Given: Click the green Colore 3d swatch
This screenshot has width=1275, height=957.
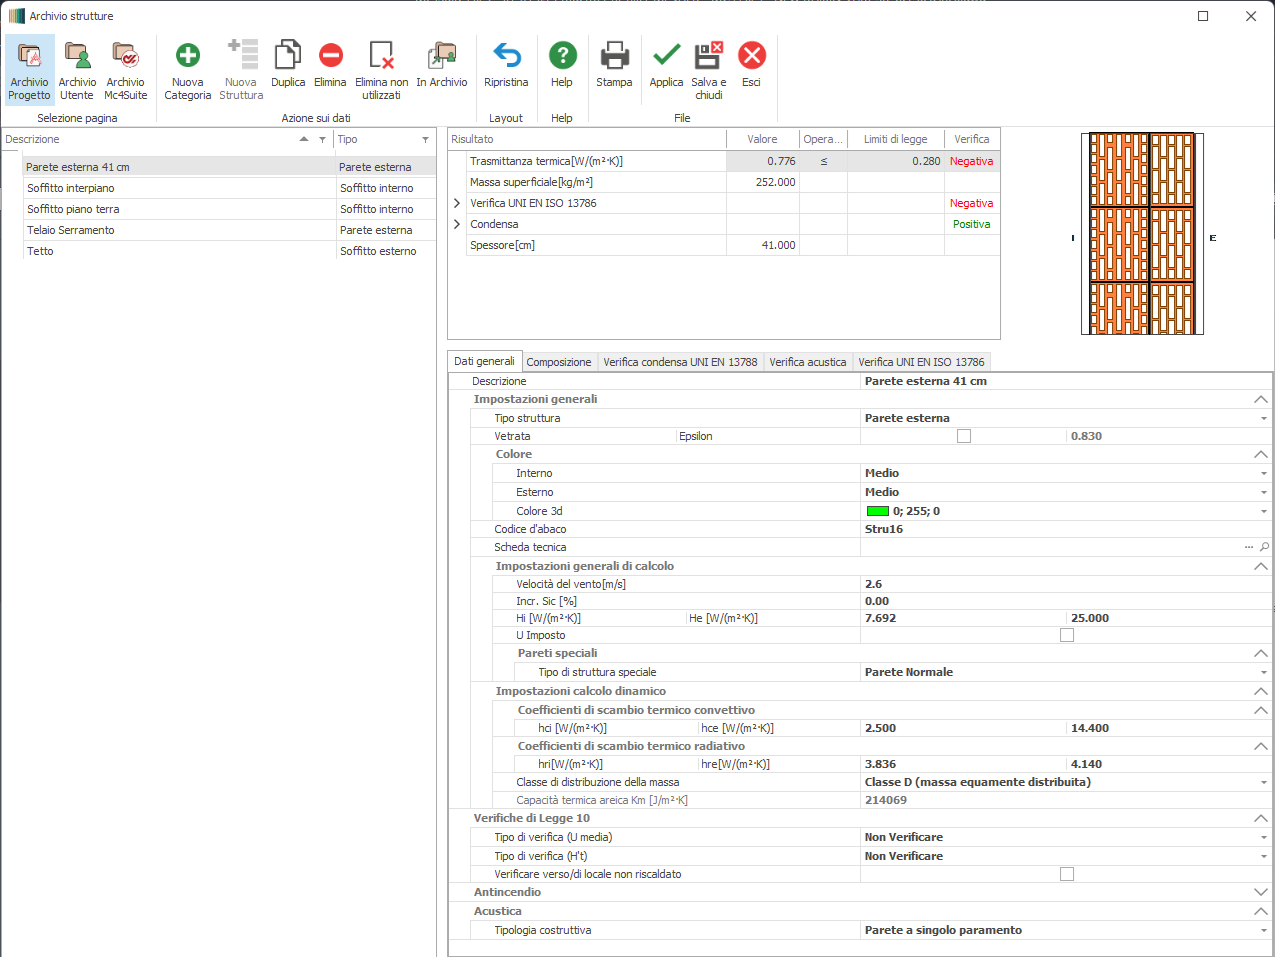Looking at the screenshot, I should (x=877, y=511).
